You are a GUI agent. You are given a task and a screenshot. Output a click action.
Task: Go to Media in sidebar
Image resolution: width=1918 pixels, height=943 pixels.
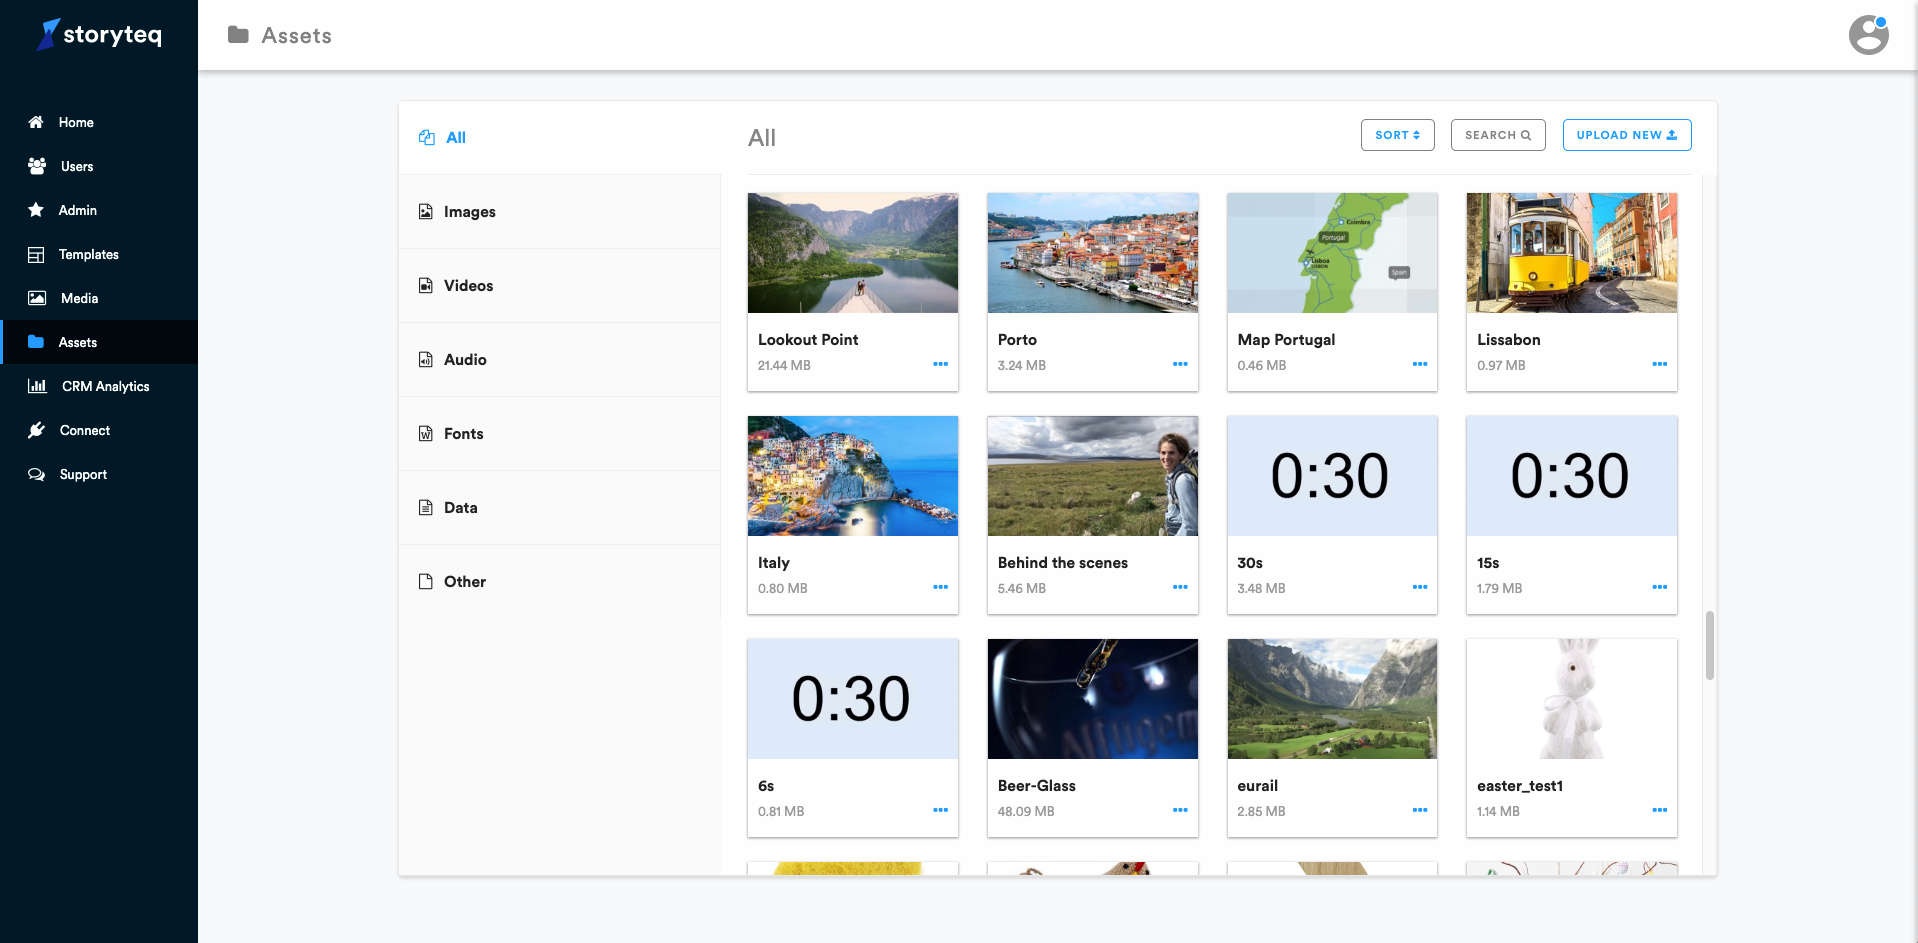point(79,298)
